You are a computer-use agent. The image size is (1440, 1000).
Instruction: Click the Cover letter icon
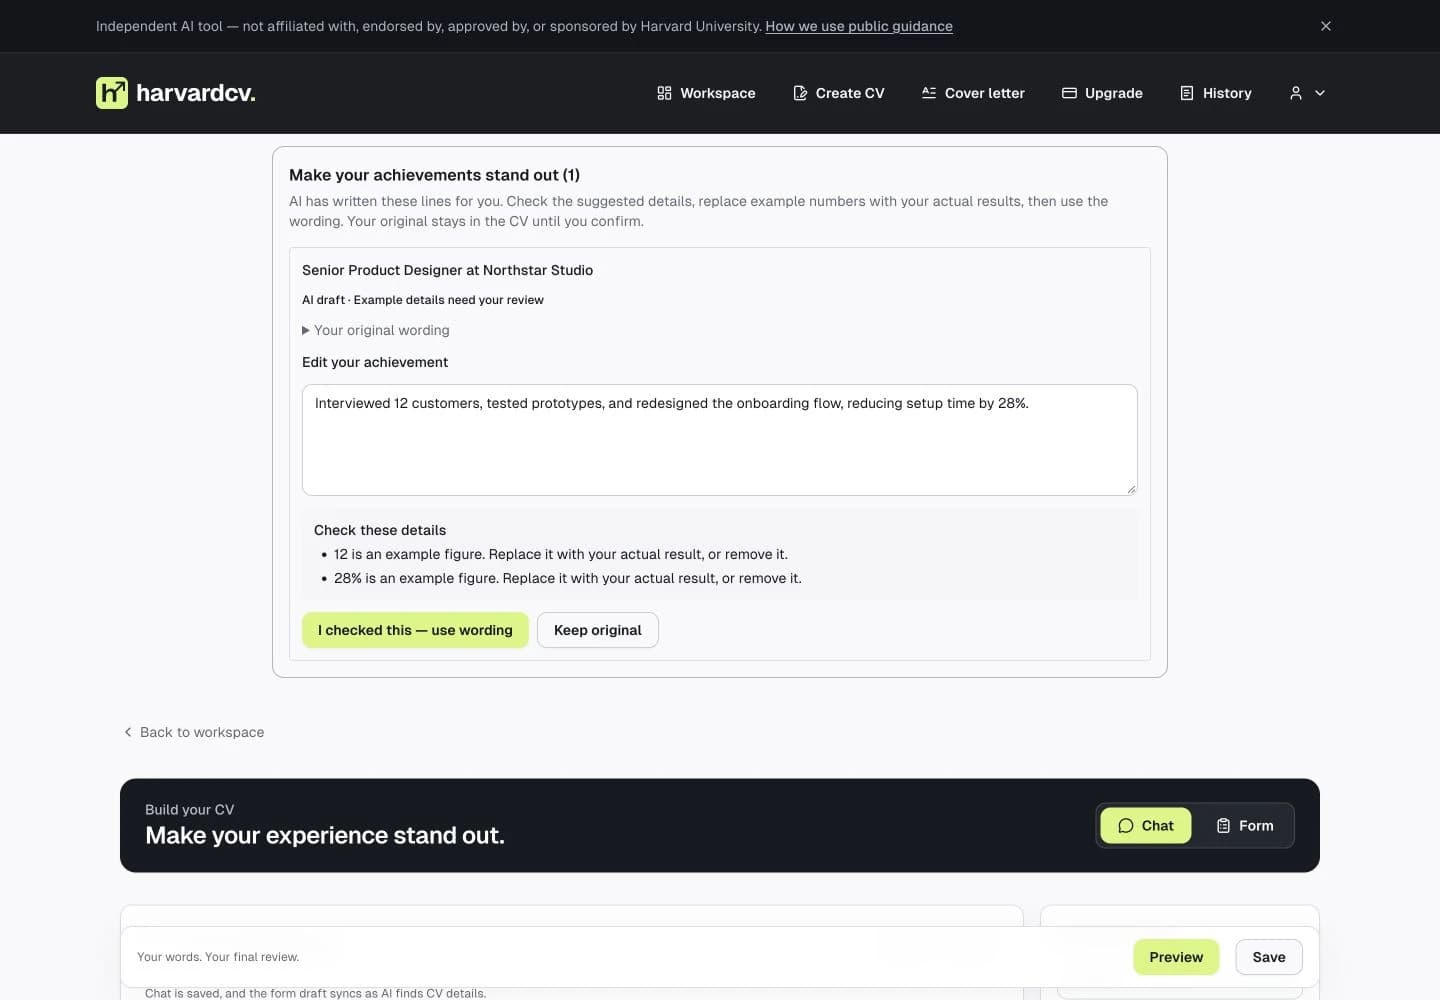[x=929, y=93]
